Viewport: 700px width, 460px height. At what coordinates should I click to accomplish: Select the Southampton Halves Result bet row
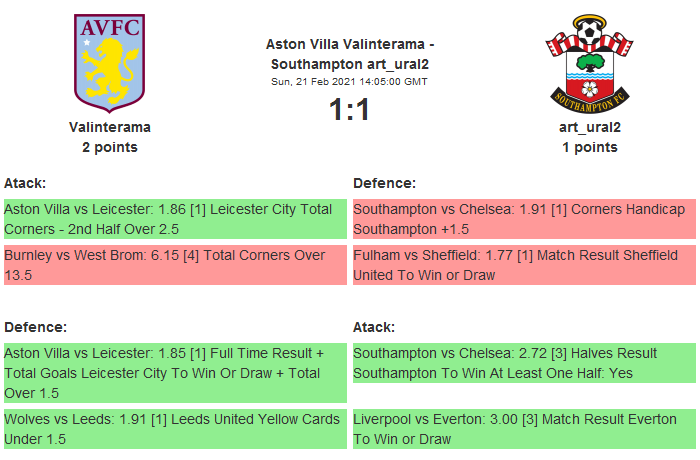pos(524,363)
